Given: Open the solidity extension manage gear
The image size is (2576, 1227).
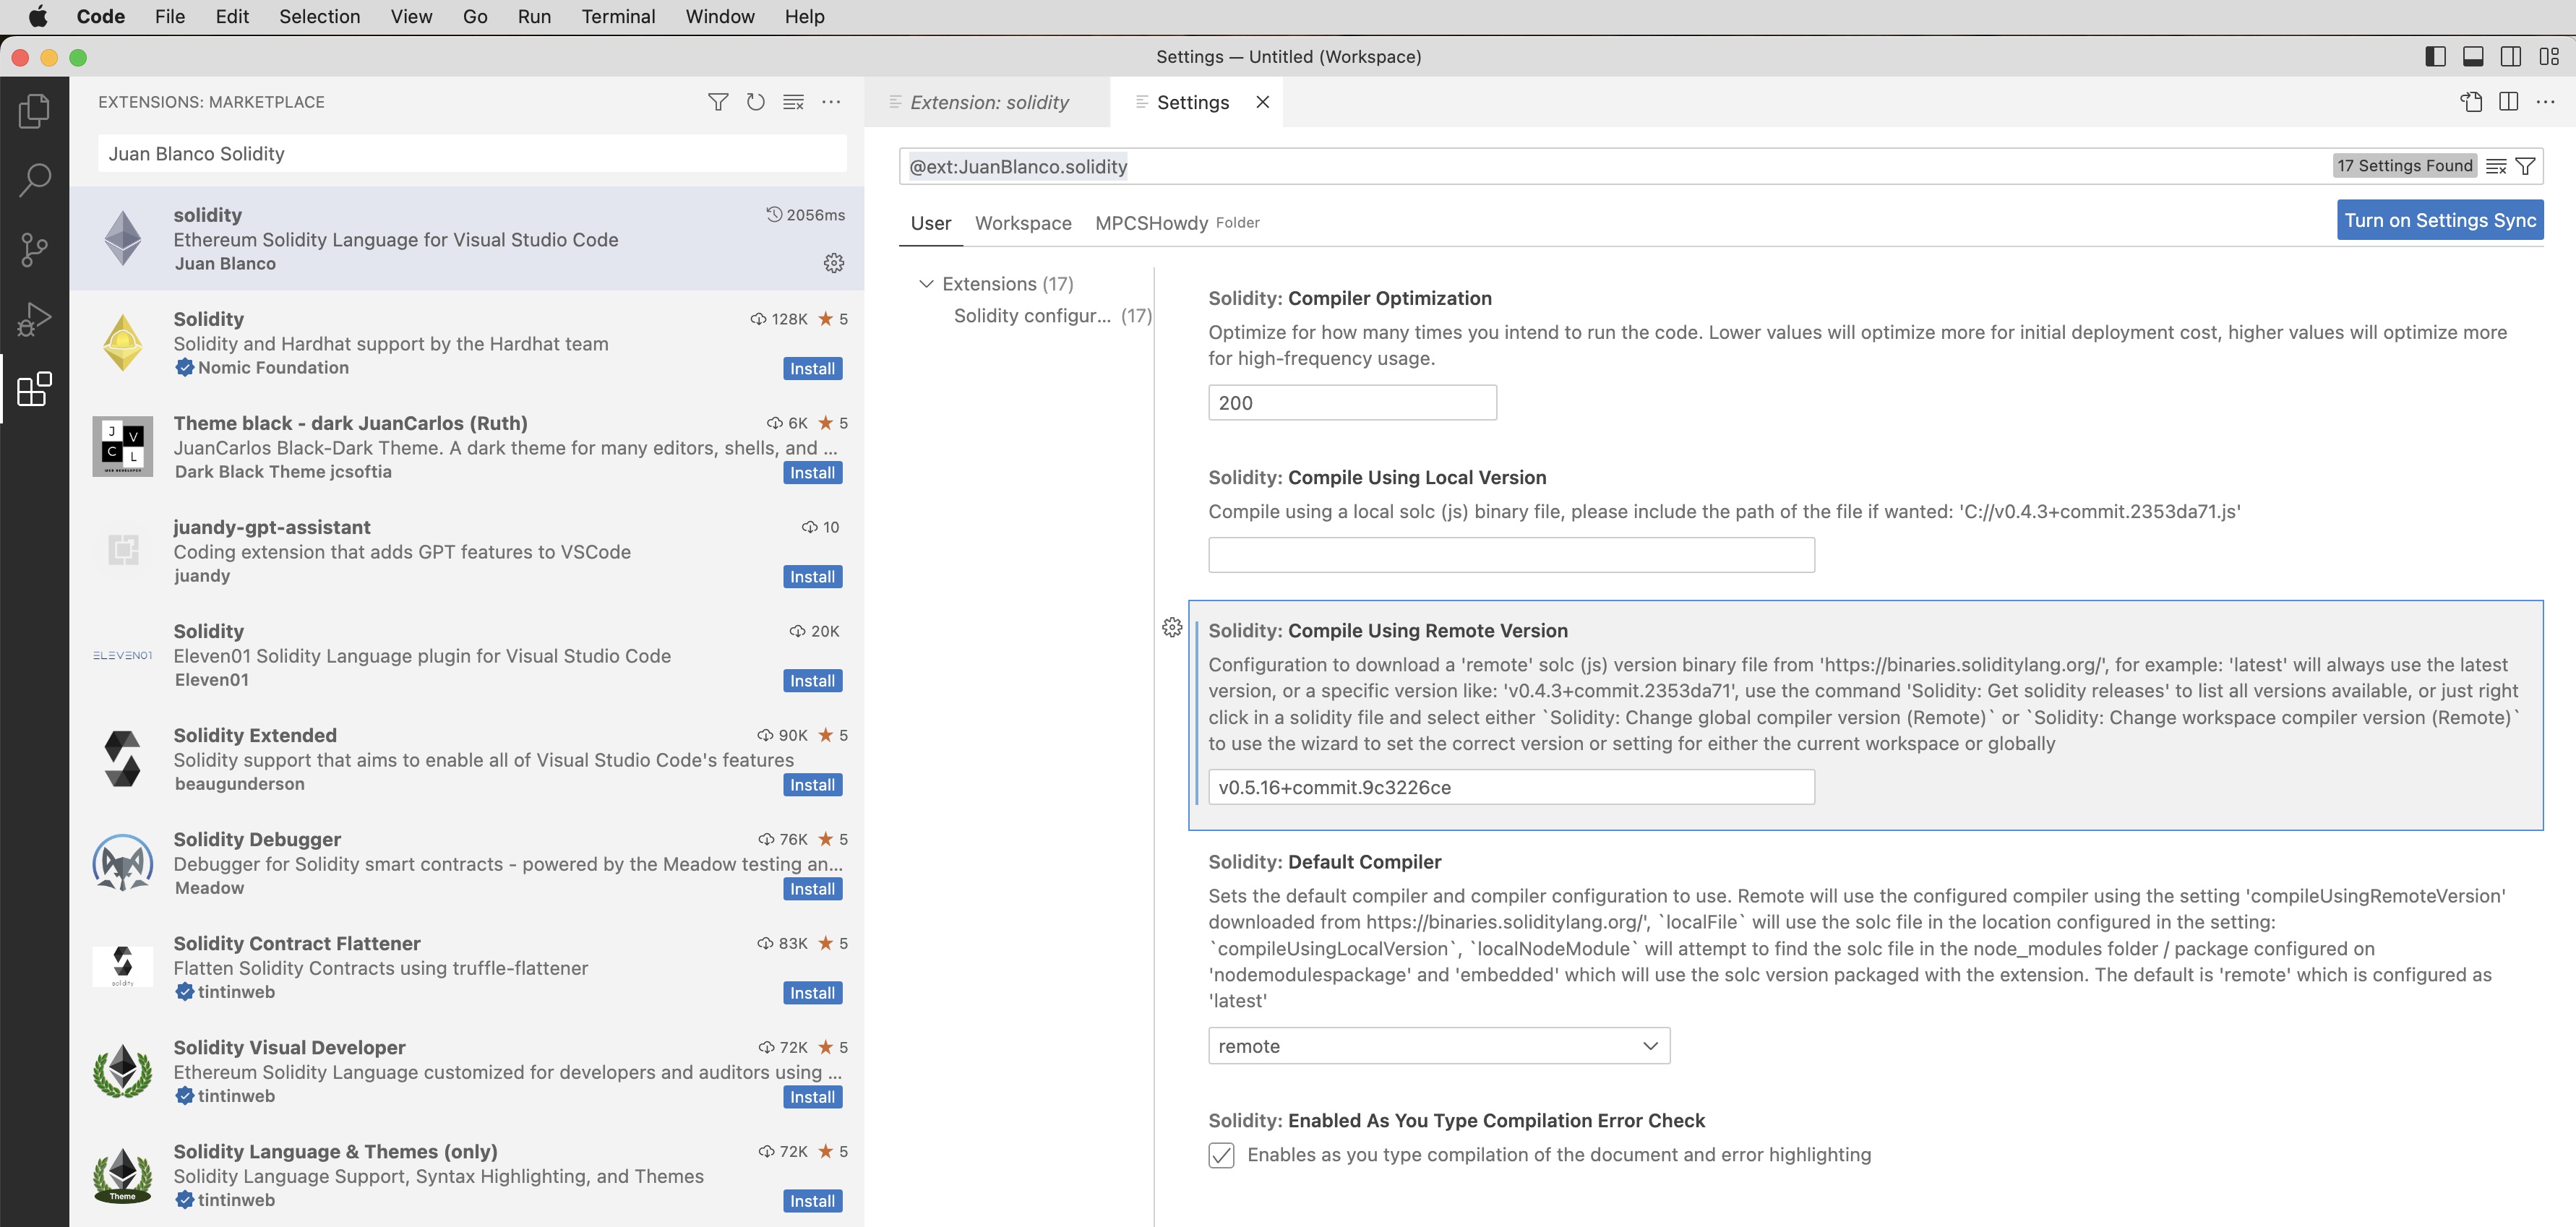Looking at the screenshot, I should tap(833, 263).
